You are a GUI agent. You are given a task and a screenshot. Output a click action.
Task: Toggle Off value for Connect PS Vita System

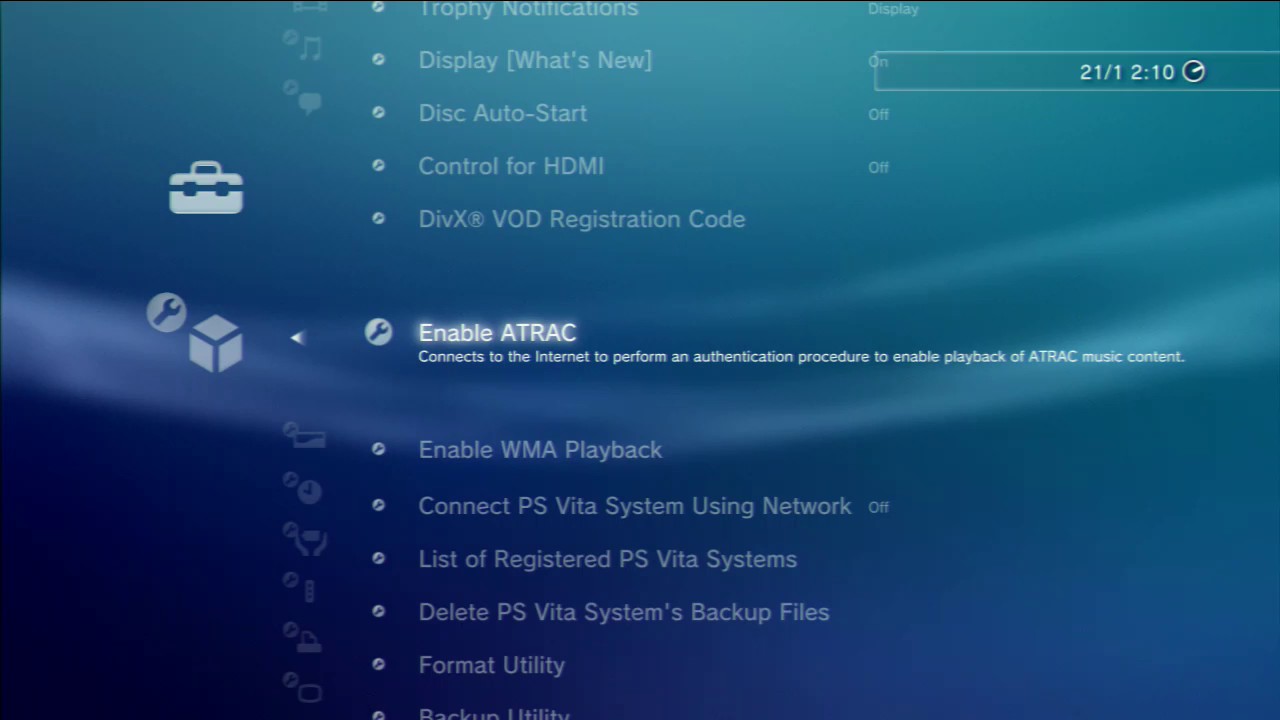click(878, 507)
